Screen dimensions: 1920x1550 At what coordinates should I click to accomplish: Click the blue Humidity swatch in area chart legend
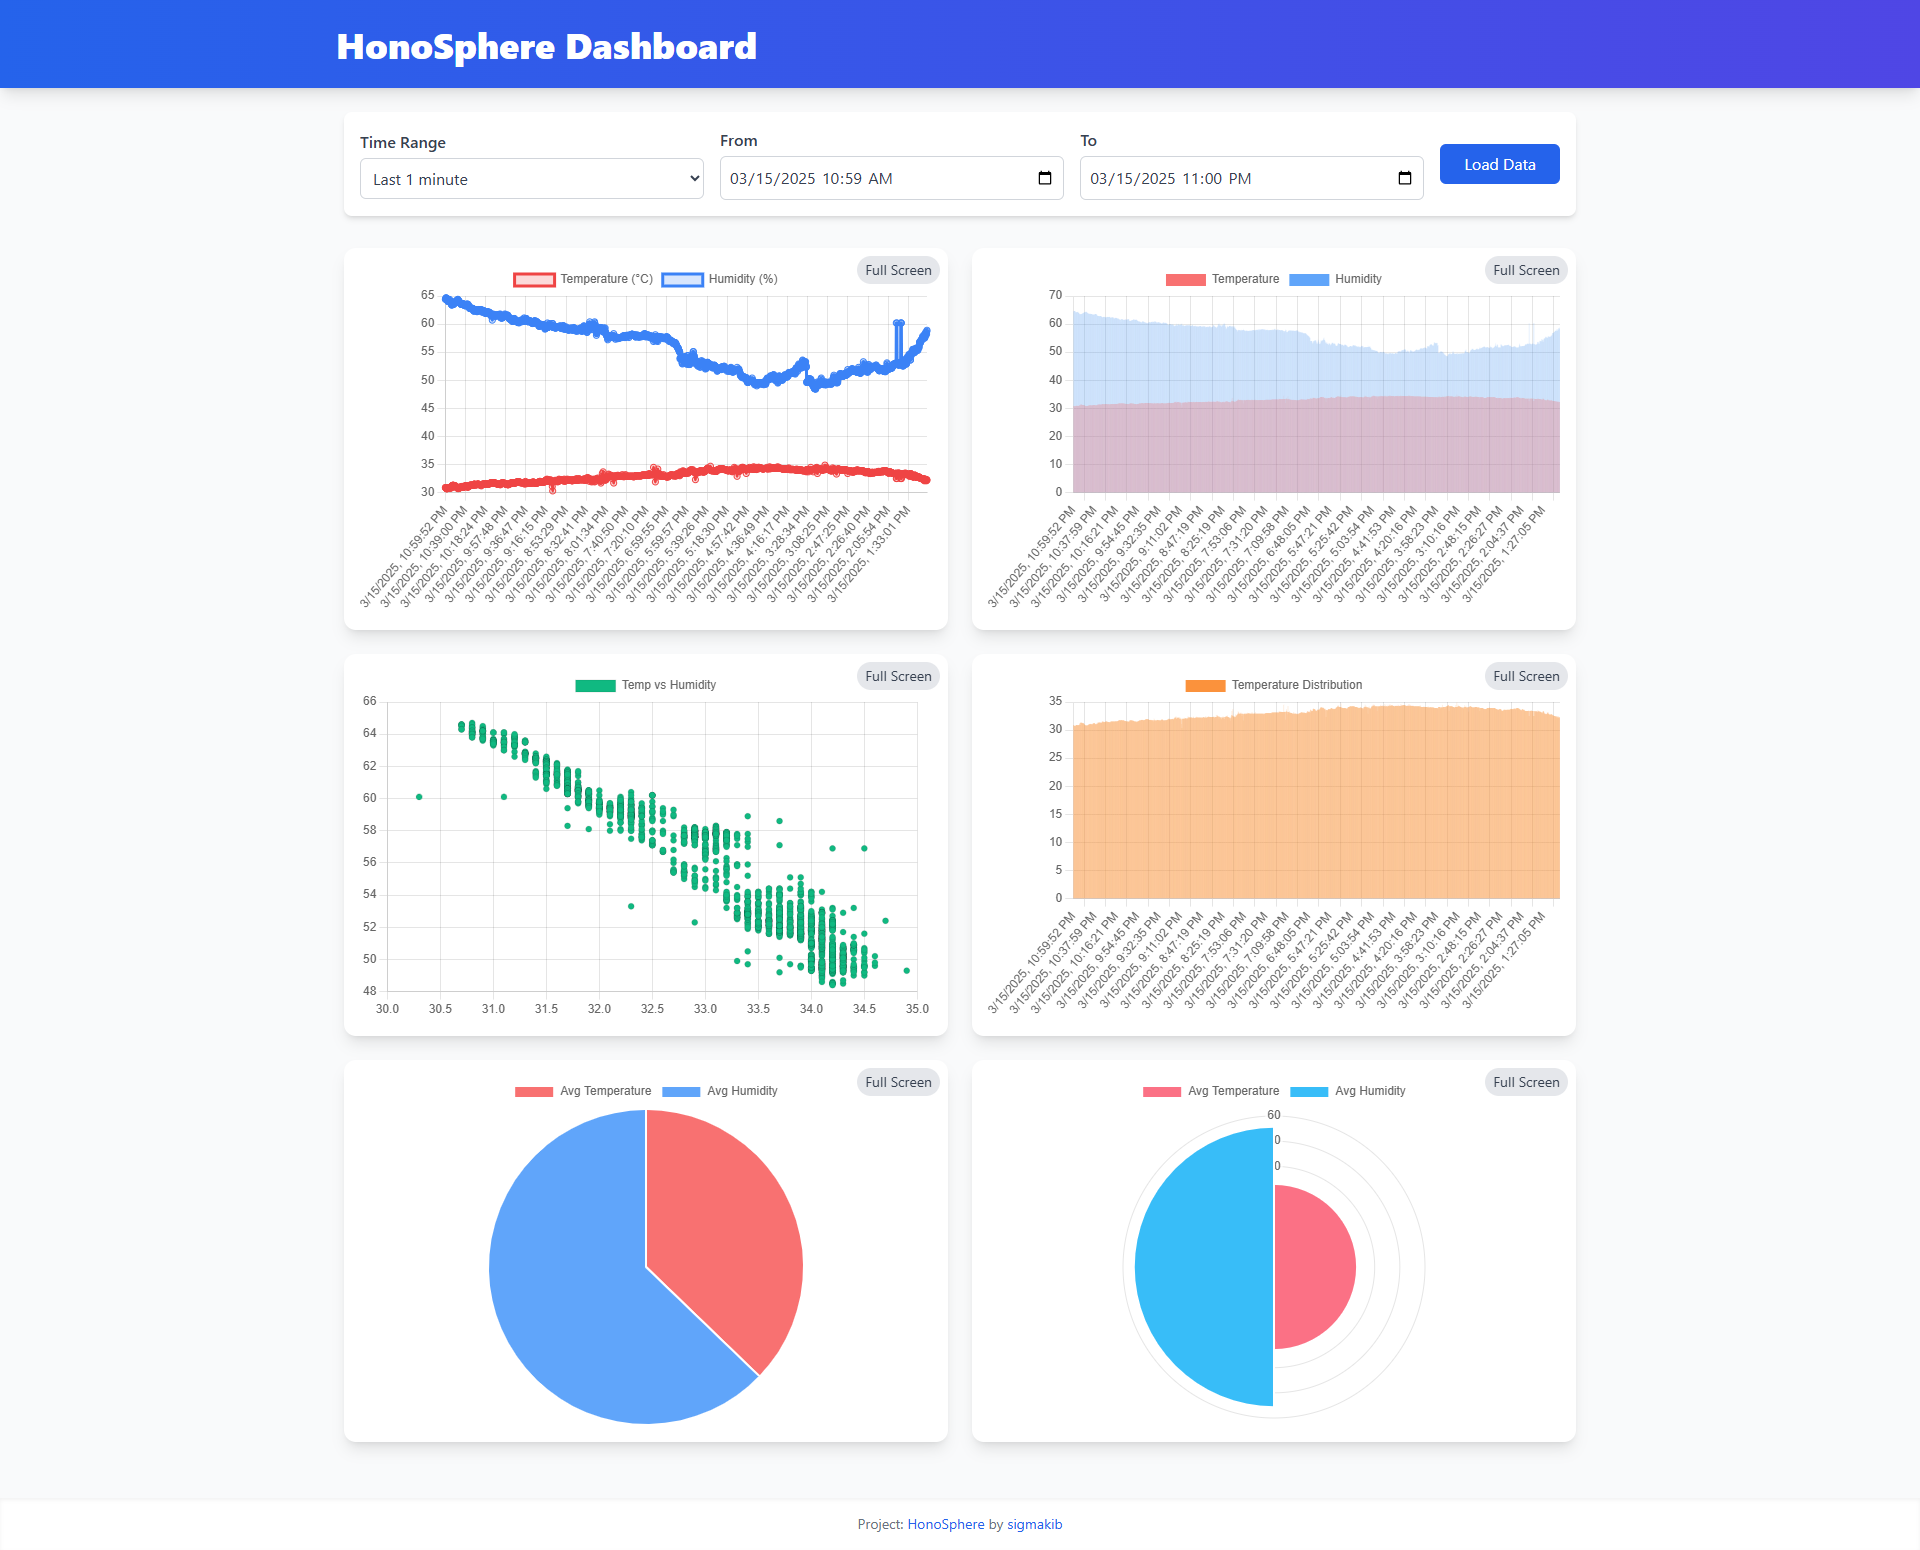point(1309,279)
